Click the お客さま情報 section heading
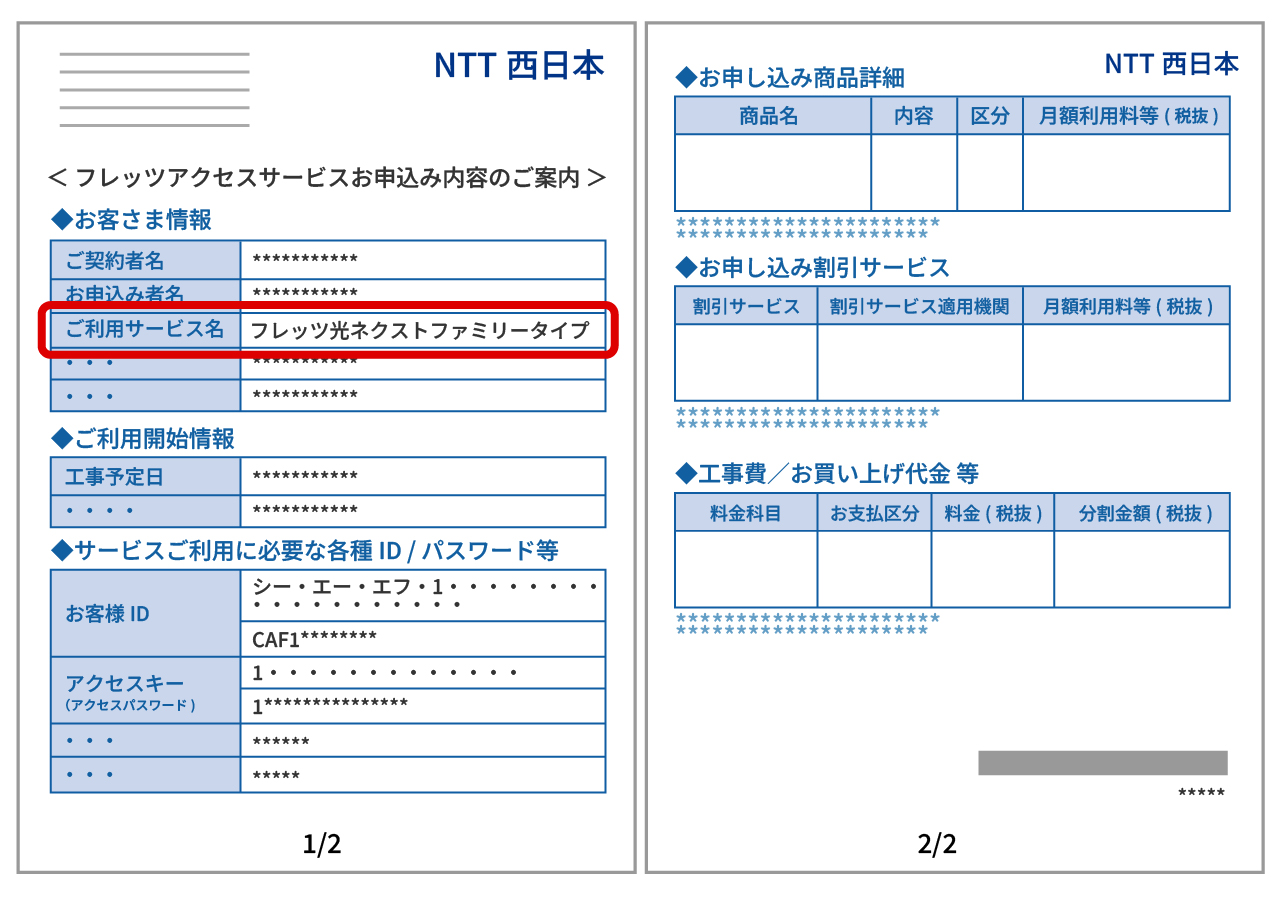The height and width of the screenshot is (901, 1286). coord(132,219)
